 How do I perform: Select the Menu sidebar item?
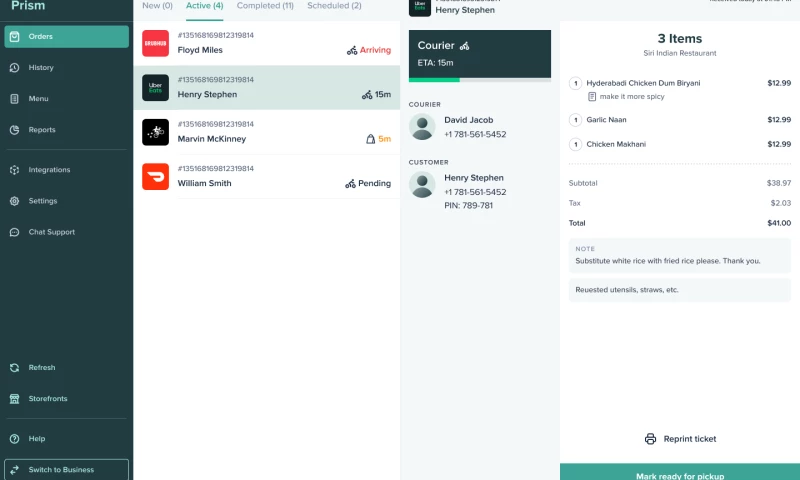[x=38, y=99]
